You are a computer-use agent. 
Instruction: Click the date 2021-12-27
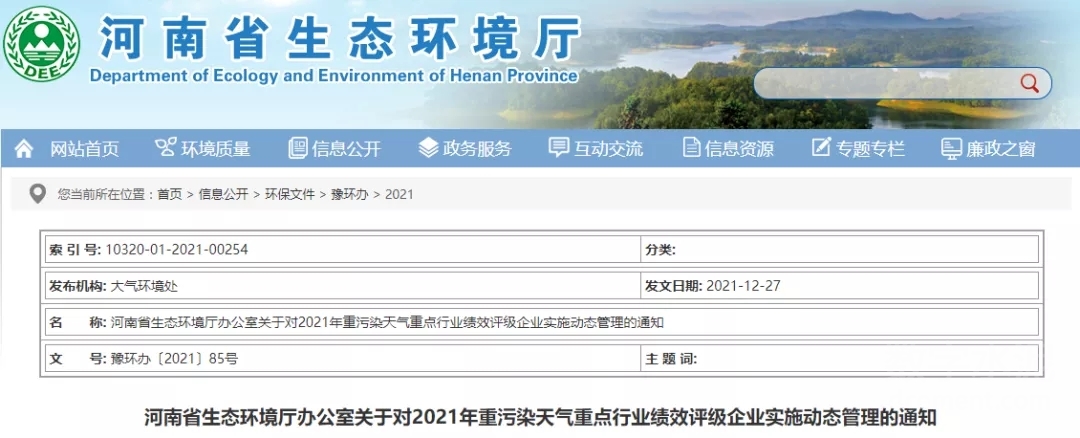(x=743, y=286)
